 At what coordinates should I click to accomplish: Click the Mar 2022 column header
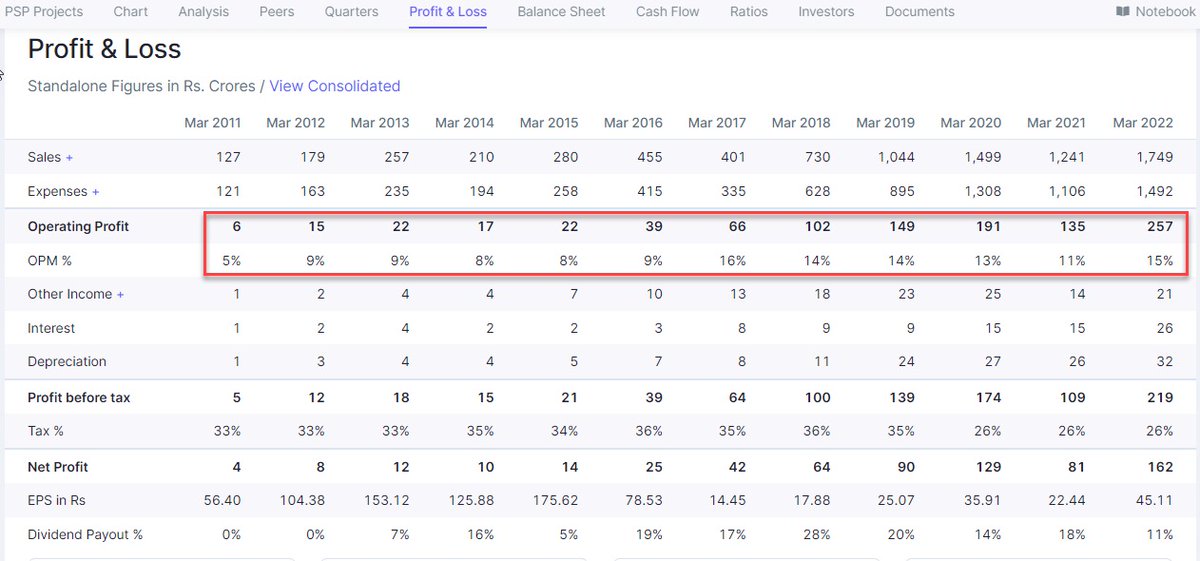1143,123
